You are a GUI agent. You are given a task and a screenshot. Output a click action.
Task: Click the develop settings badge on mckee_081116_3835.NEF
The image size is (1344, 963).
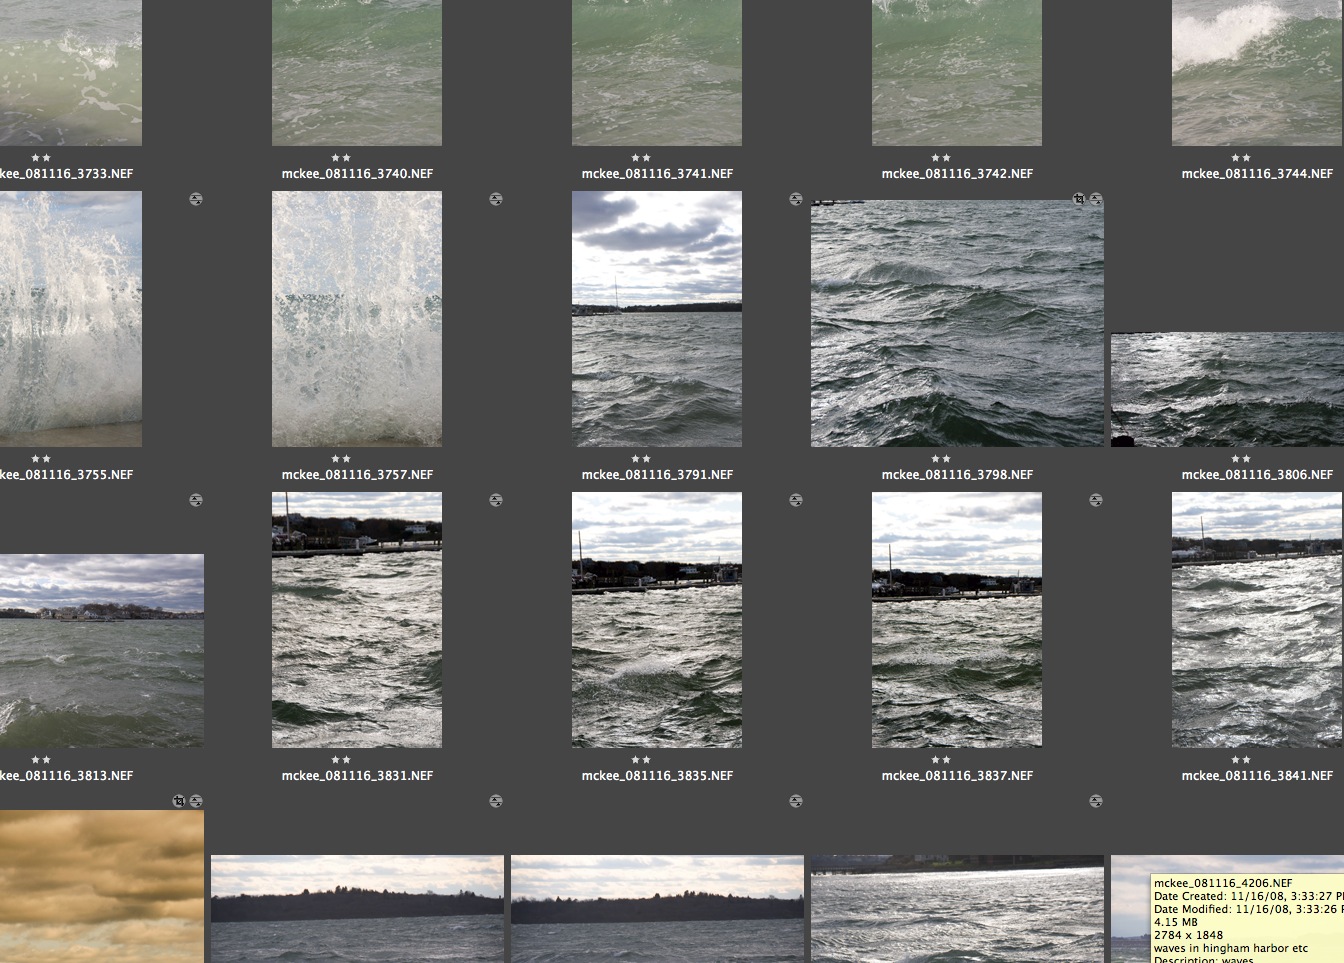tap(796, 500)
